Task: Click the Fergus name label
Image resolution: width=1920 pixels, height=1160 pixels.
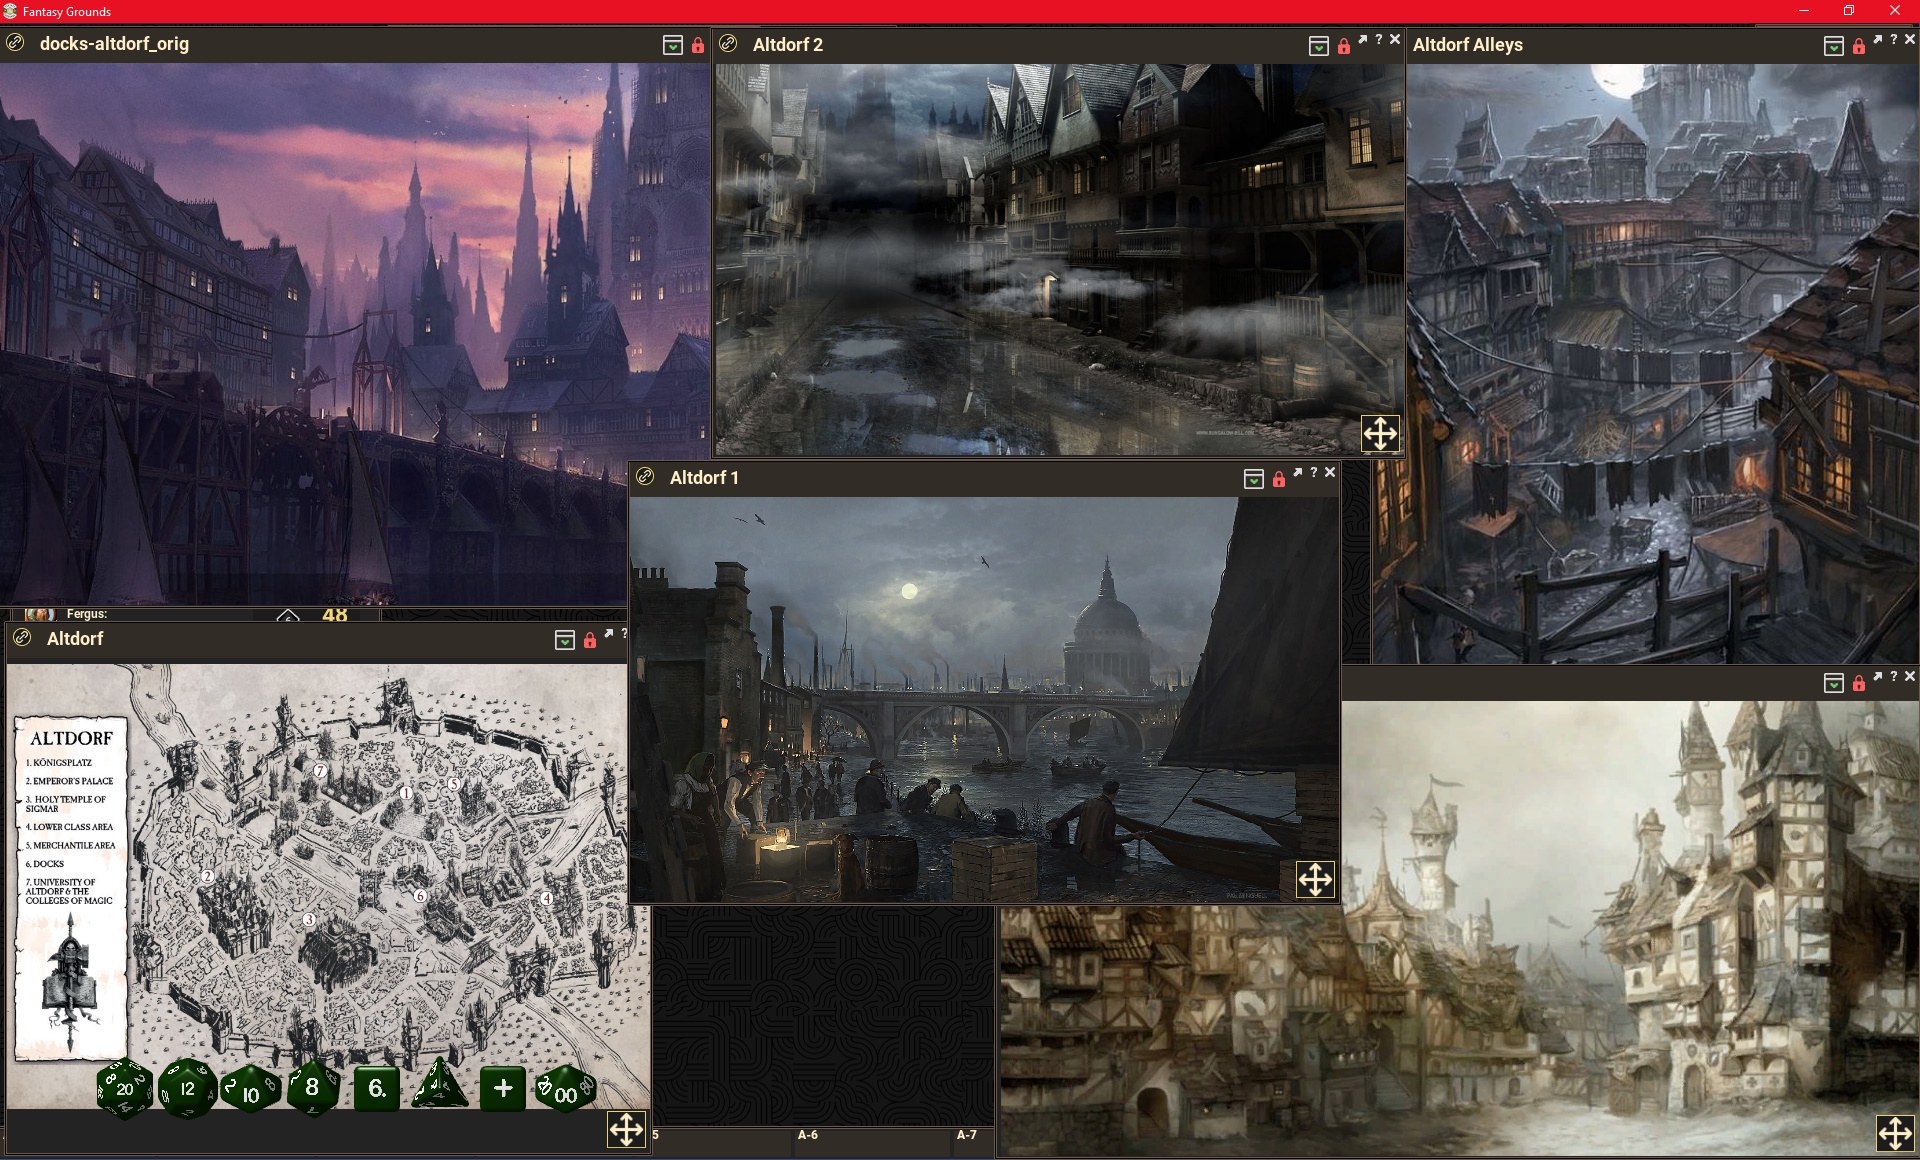Action: click(86, 614)
